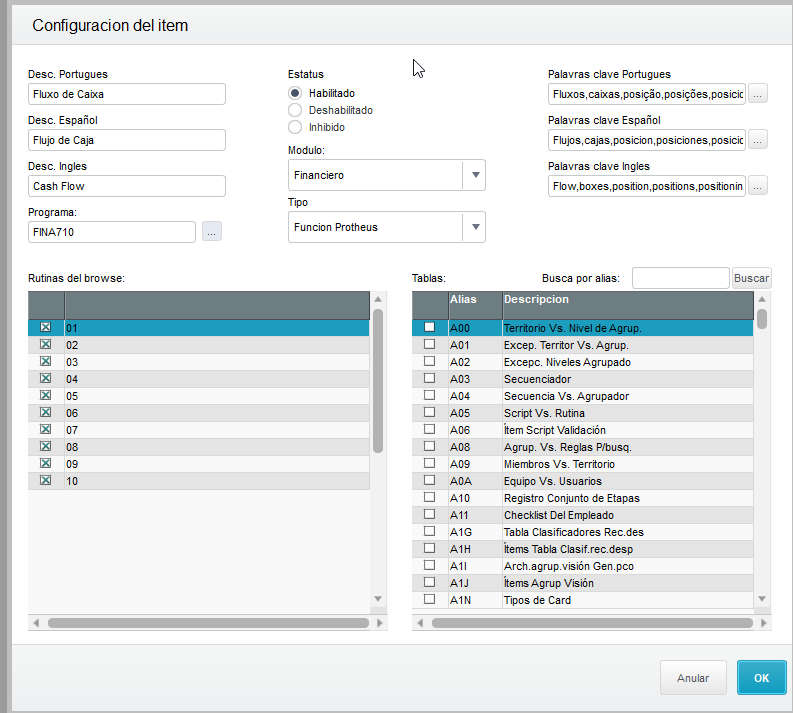Open the Programa lookup ellipsis button
Image resolution: width=793 pixels, height=713 pixels.
[211, 232]
